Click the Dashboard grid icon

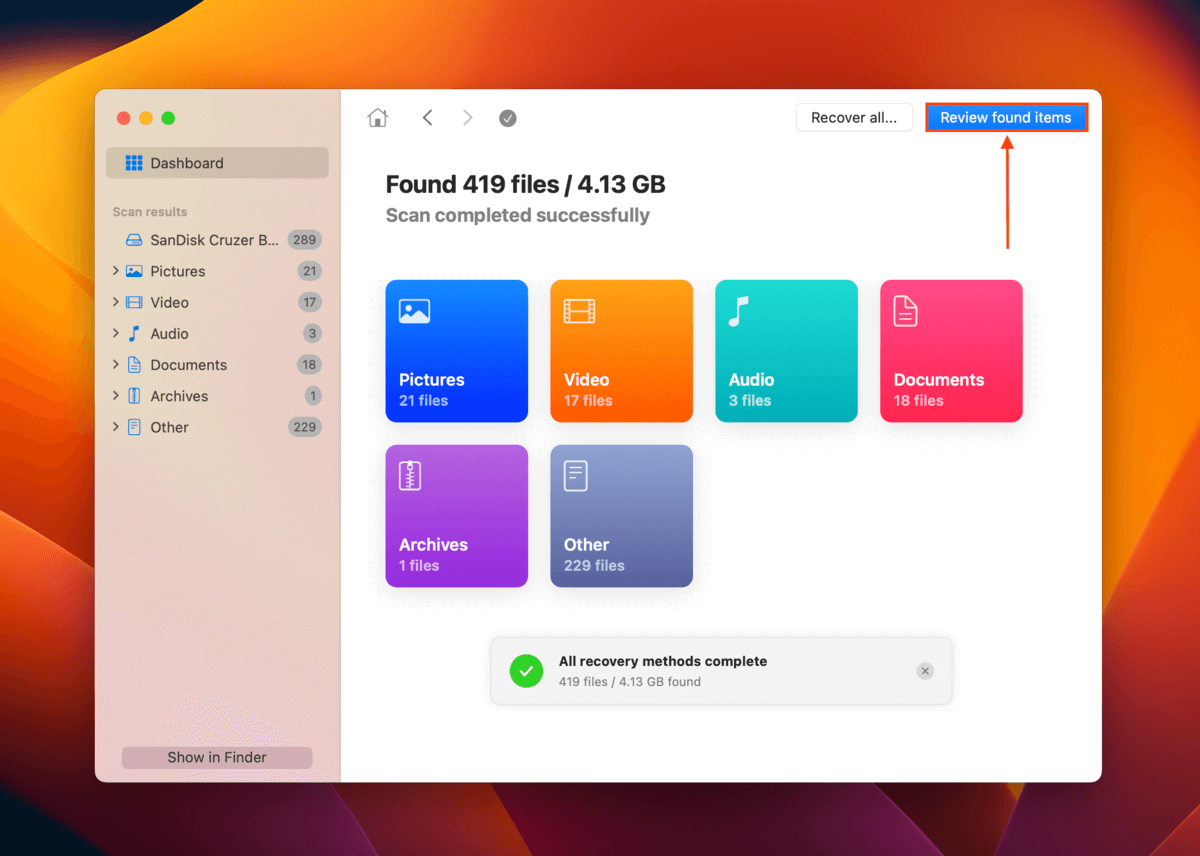[134, 163]
